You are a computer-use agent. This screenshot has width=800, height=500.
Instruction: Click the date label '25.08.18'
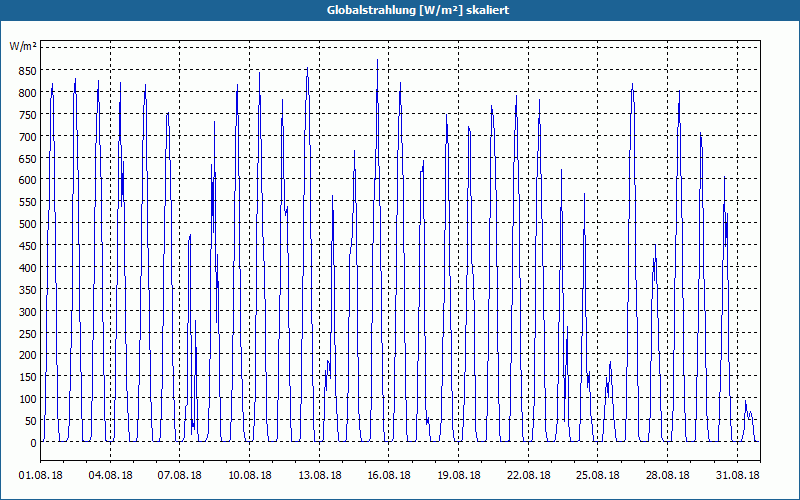[x=598, y=475]
